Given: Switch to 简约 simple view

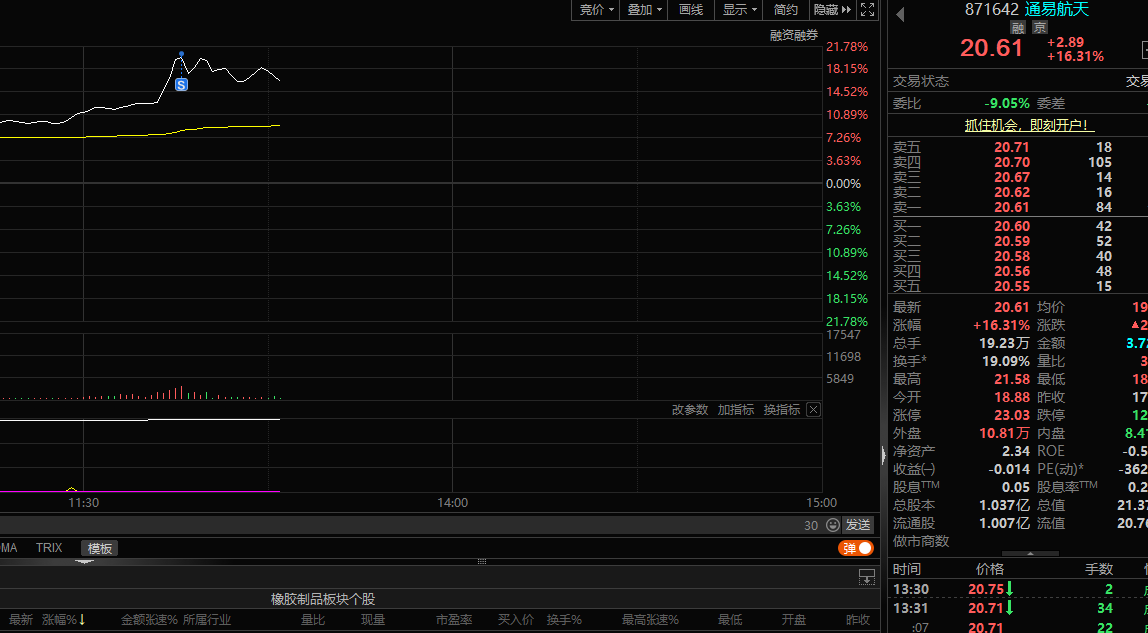Looking at the screenshot, I should tap(786, 10).
